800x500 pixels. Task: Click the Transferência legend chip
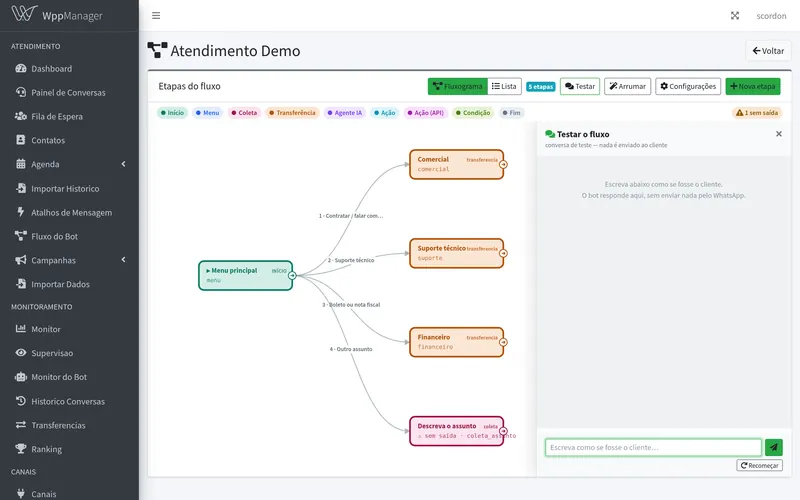click(292, 113)
